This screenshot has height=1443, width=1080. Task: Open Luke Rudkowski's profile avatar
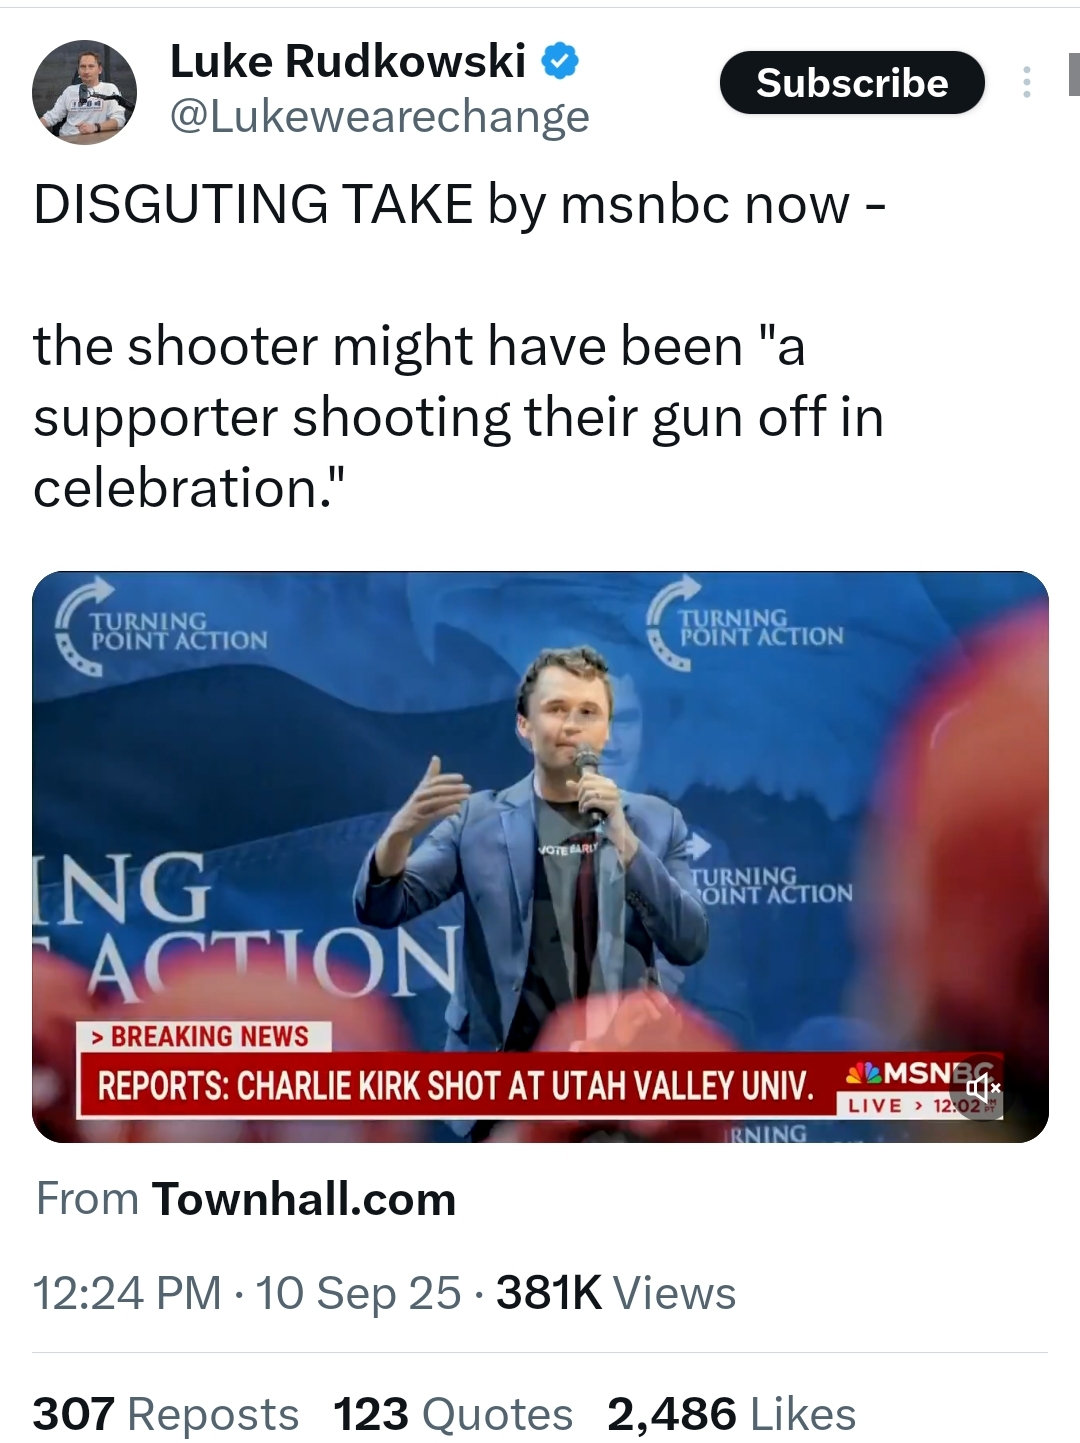coord(84,92)
